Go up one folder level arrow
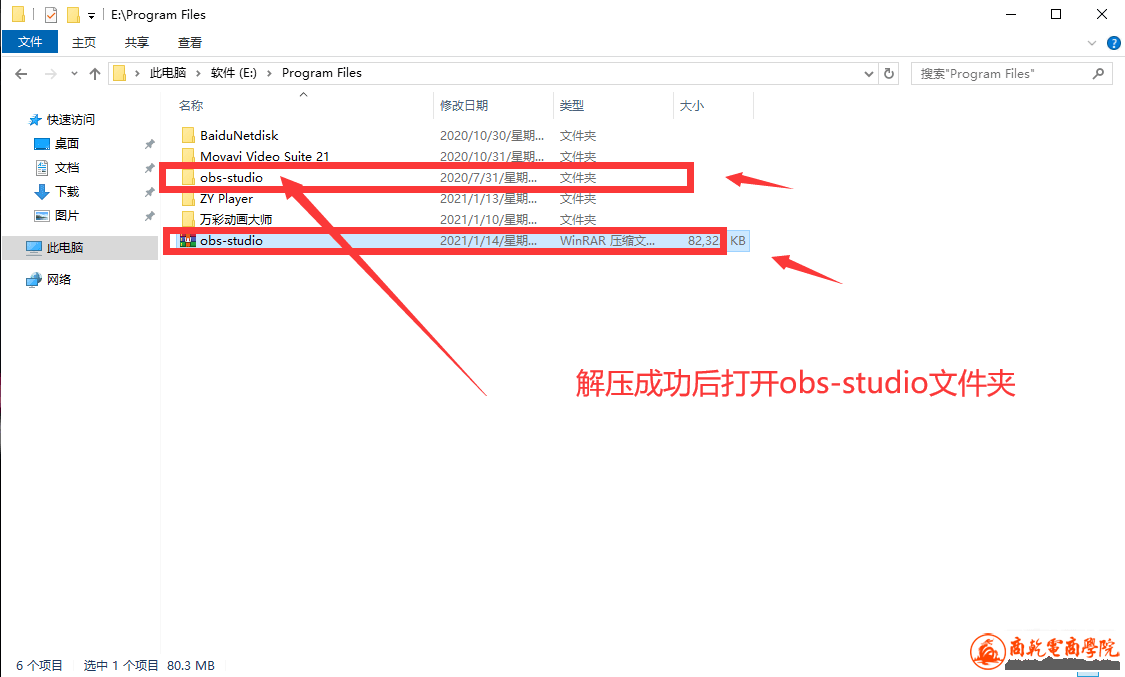Viewport: 1125px width, 677px height. click(95, 73)
